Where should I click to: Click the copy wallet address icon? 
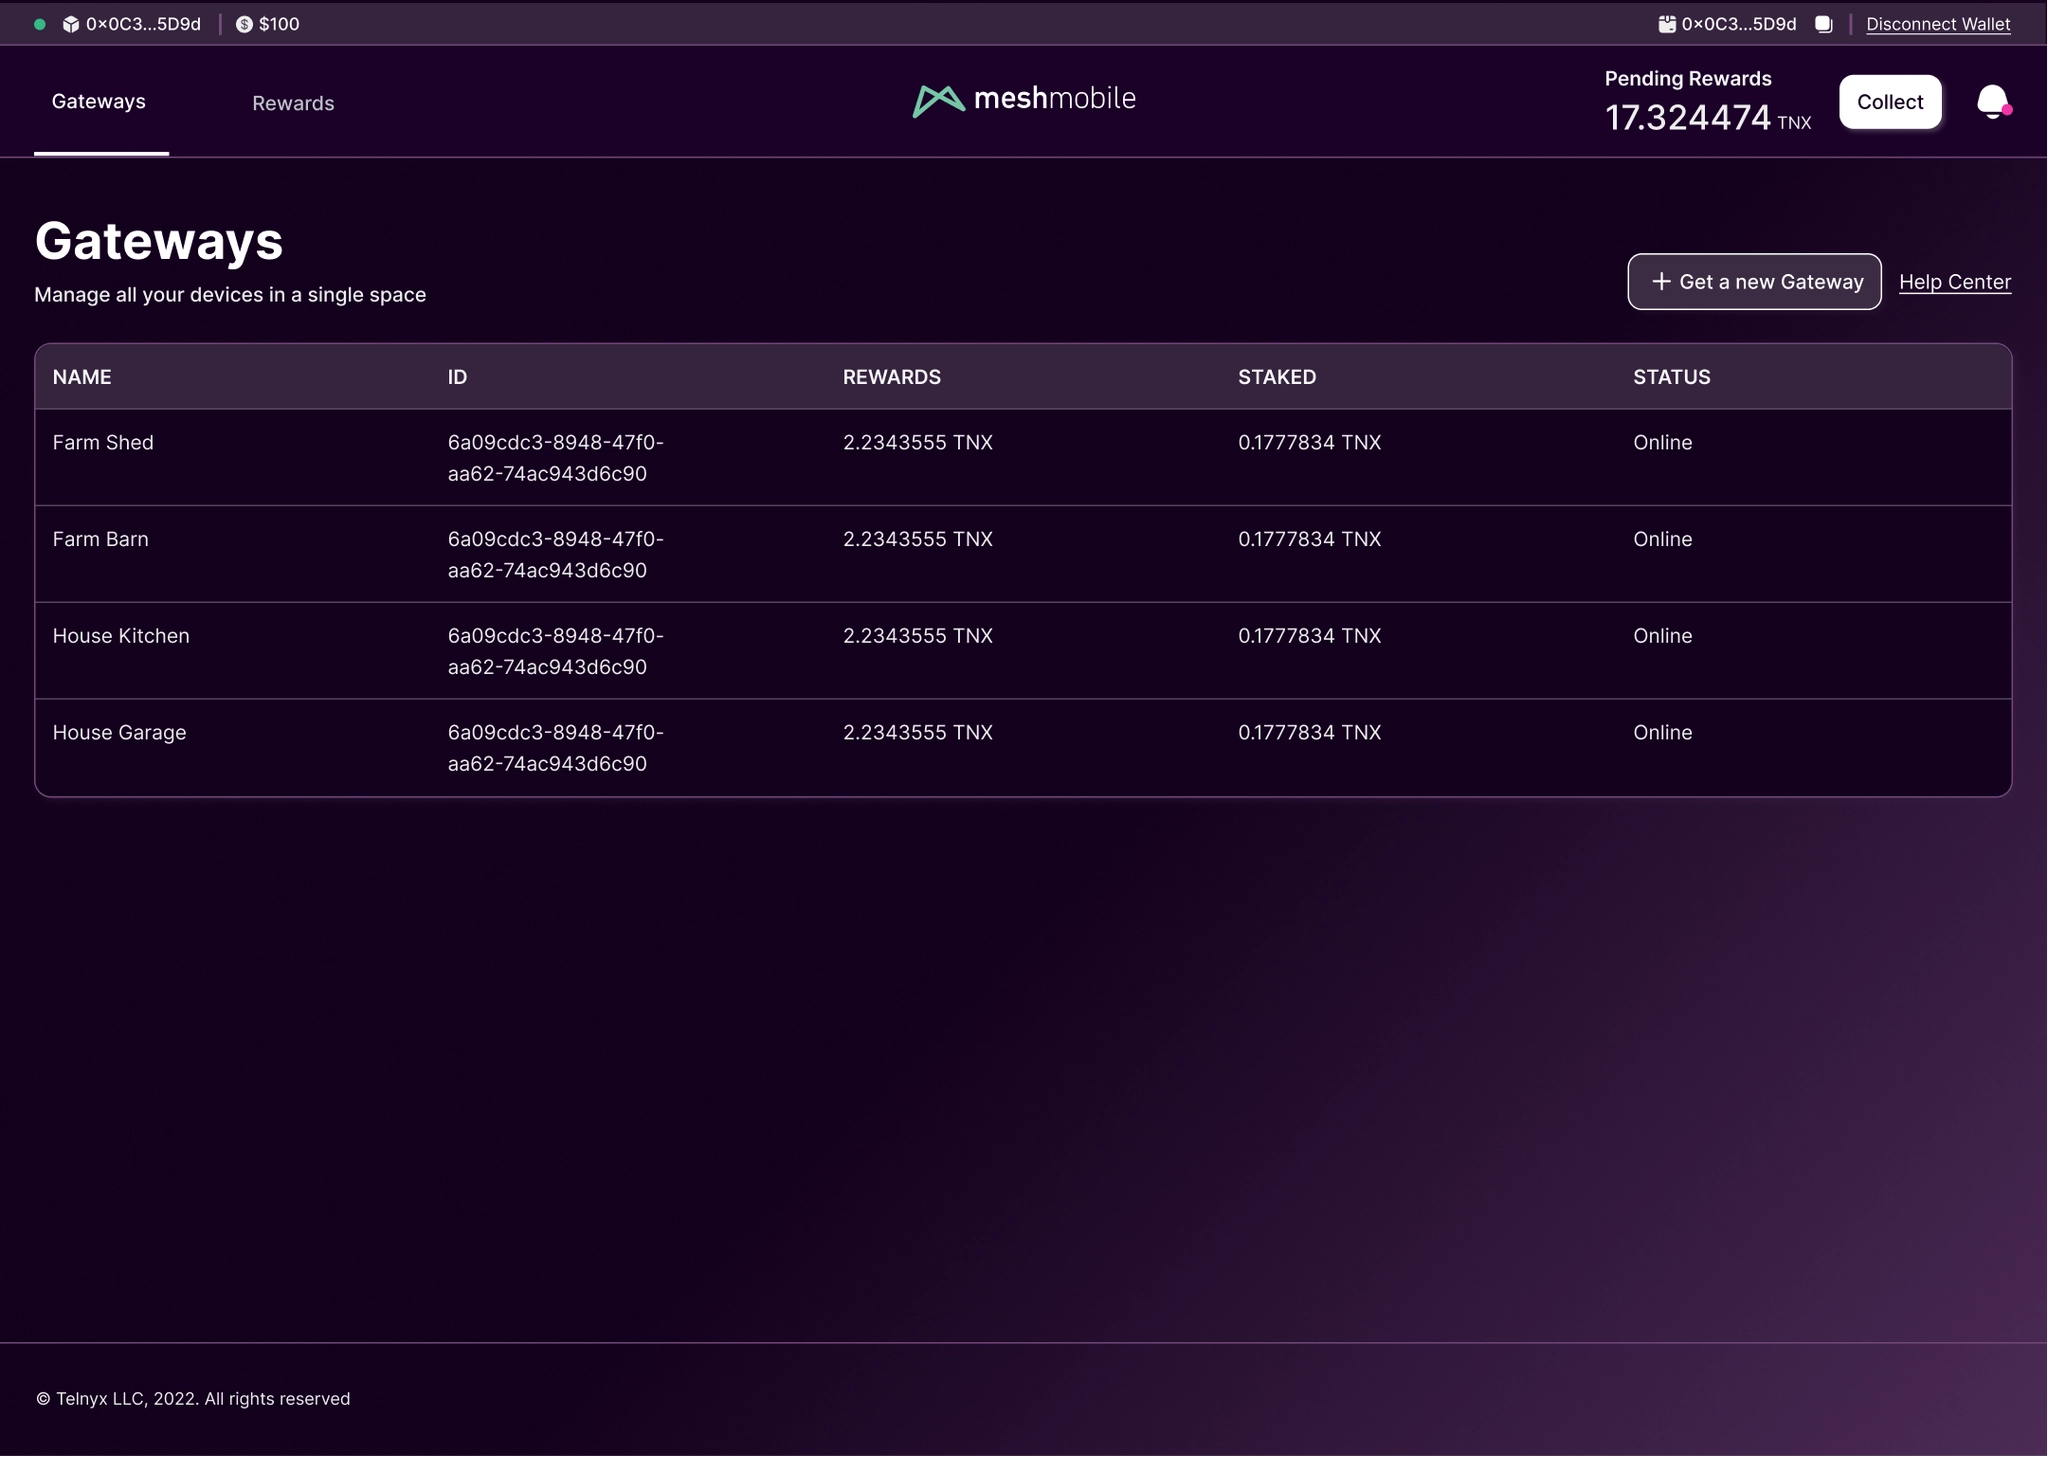pyautogui.click(x=1824, y=24)
